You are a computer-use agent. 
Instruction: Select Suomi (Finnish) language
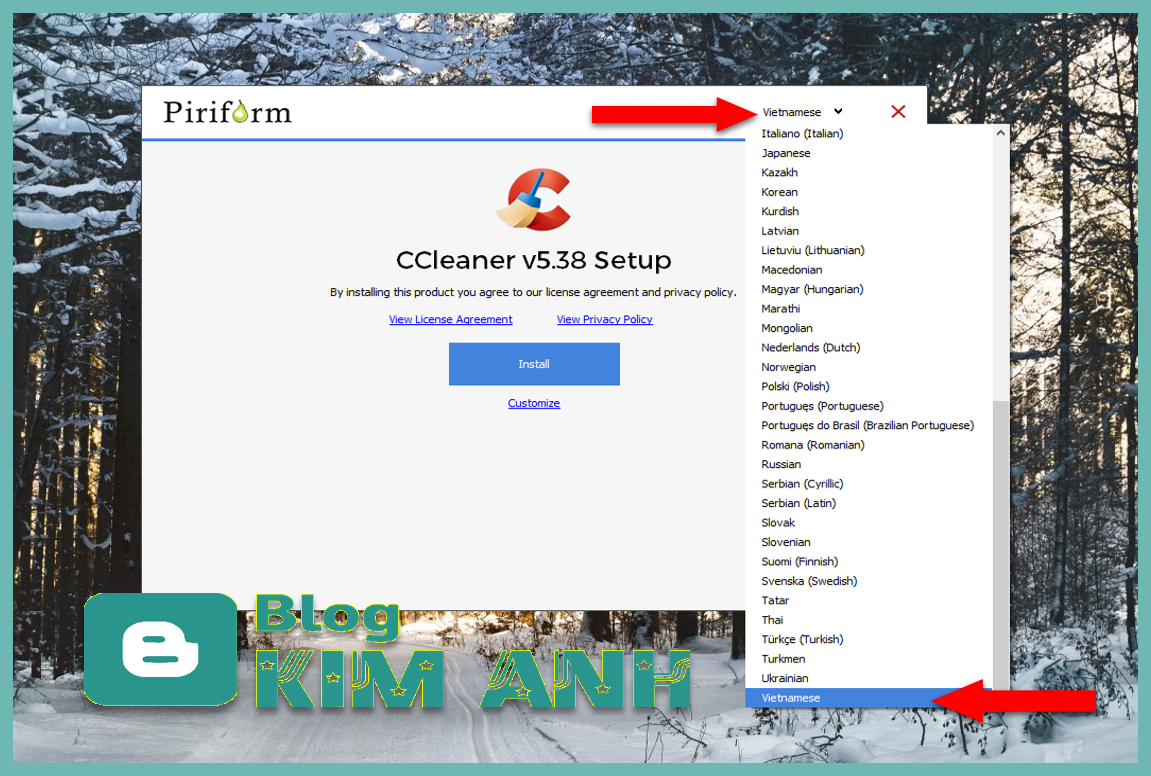tap(869, 562)
